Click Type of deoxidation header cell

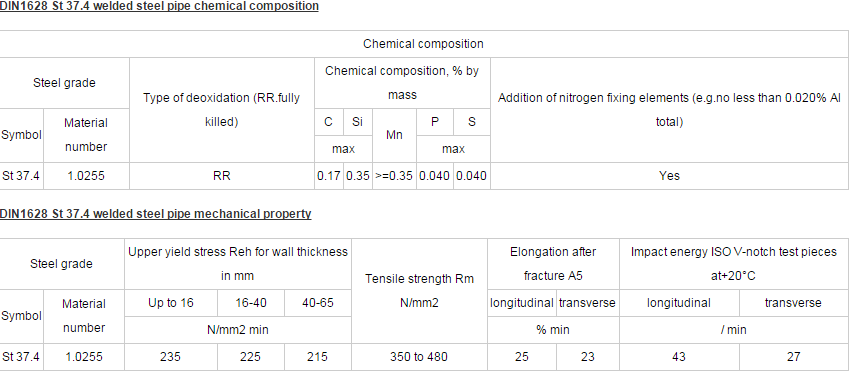coord(222,110)
